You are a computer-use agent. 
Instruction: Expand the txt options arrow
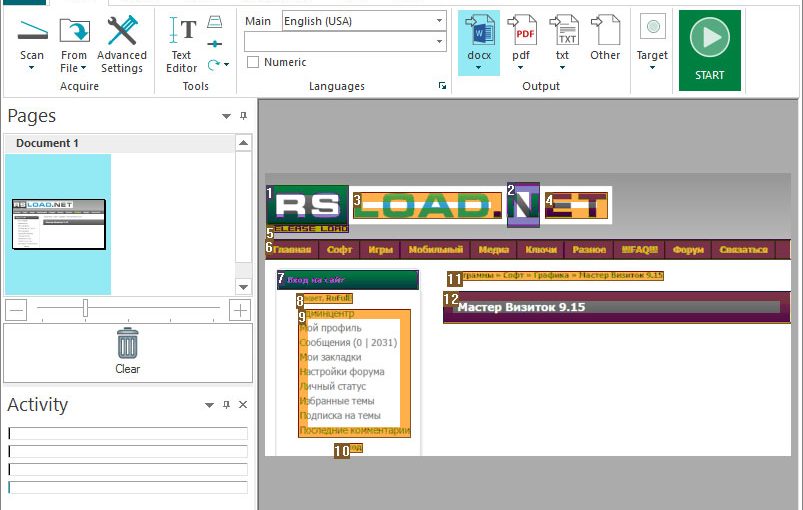562,68
